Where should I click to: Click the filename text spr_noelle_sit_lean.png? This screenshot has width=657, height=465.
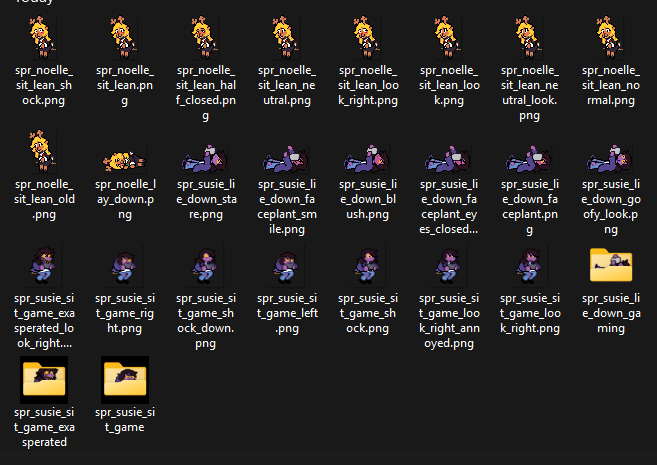tap(124, 85)
